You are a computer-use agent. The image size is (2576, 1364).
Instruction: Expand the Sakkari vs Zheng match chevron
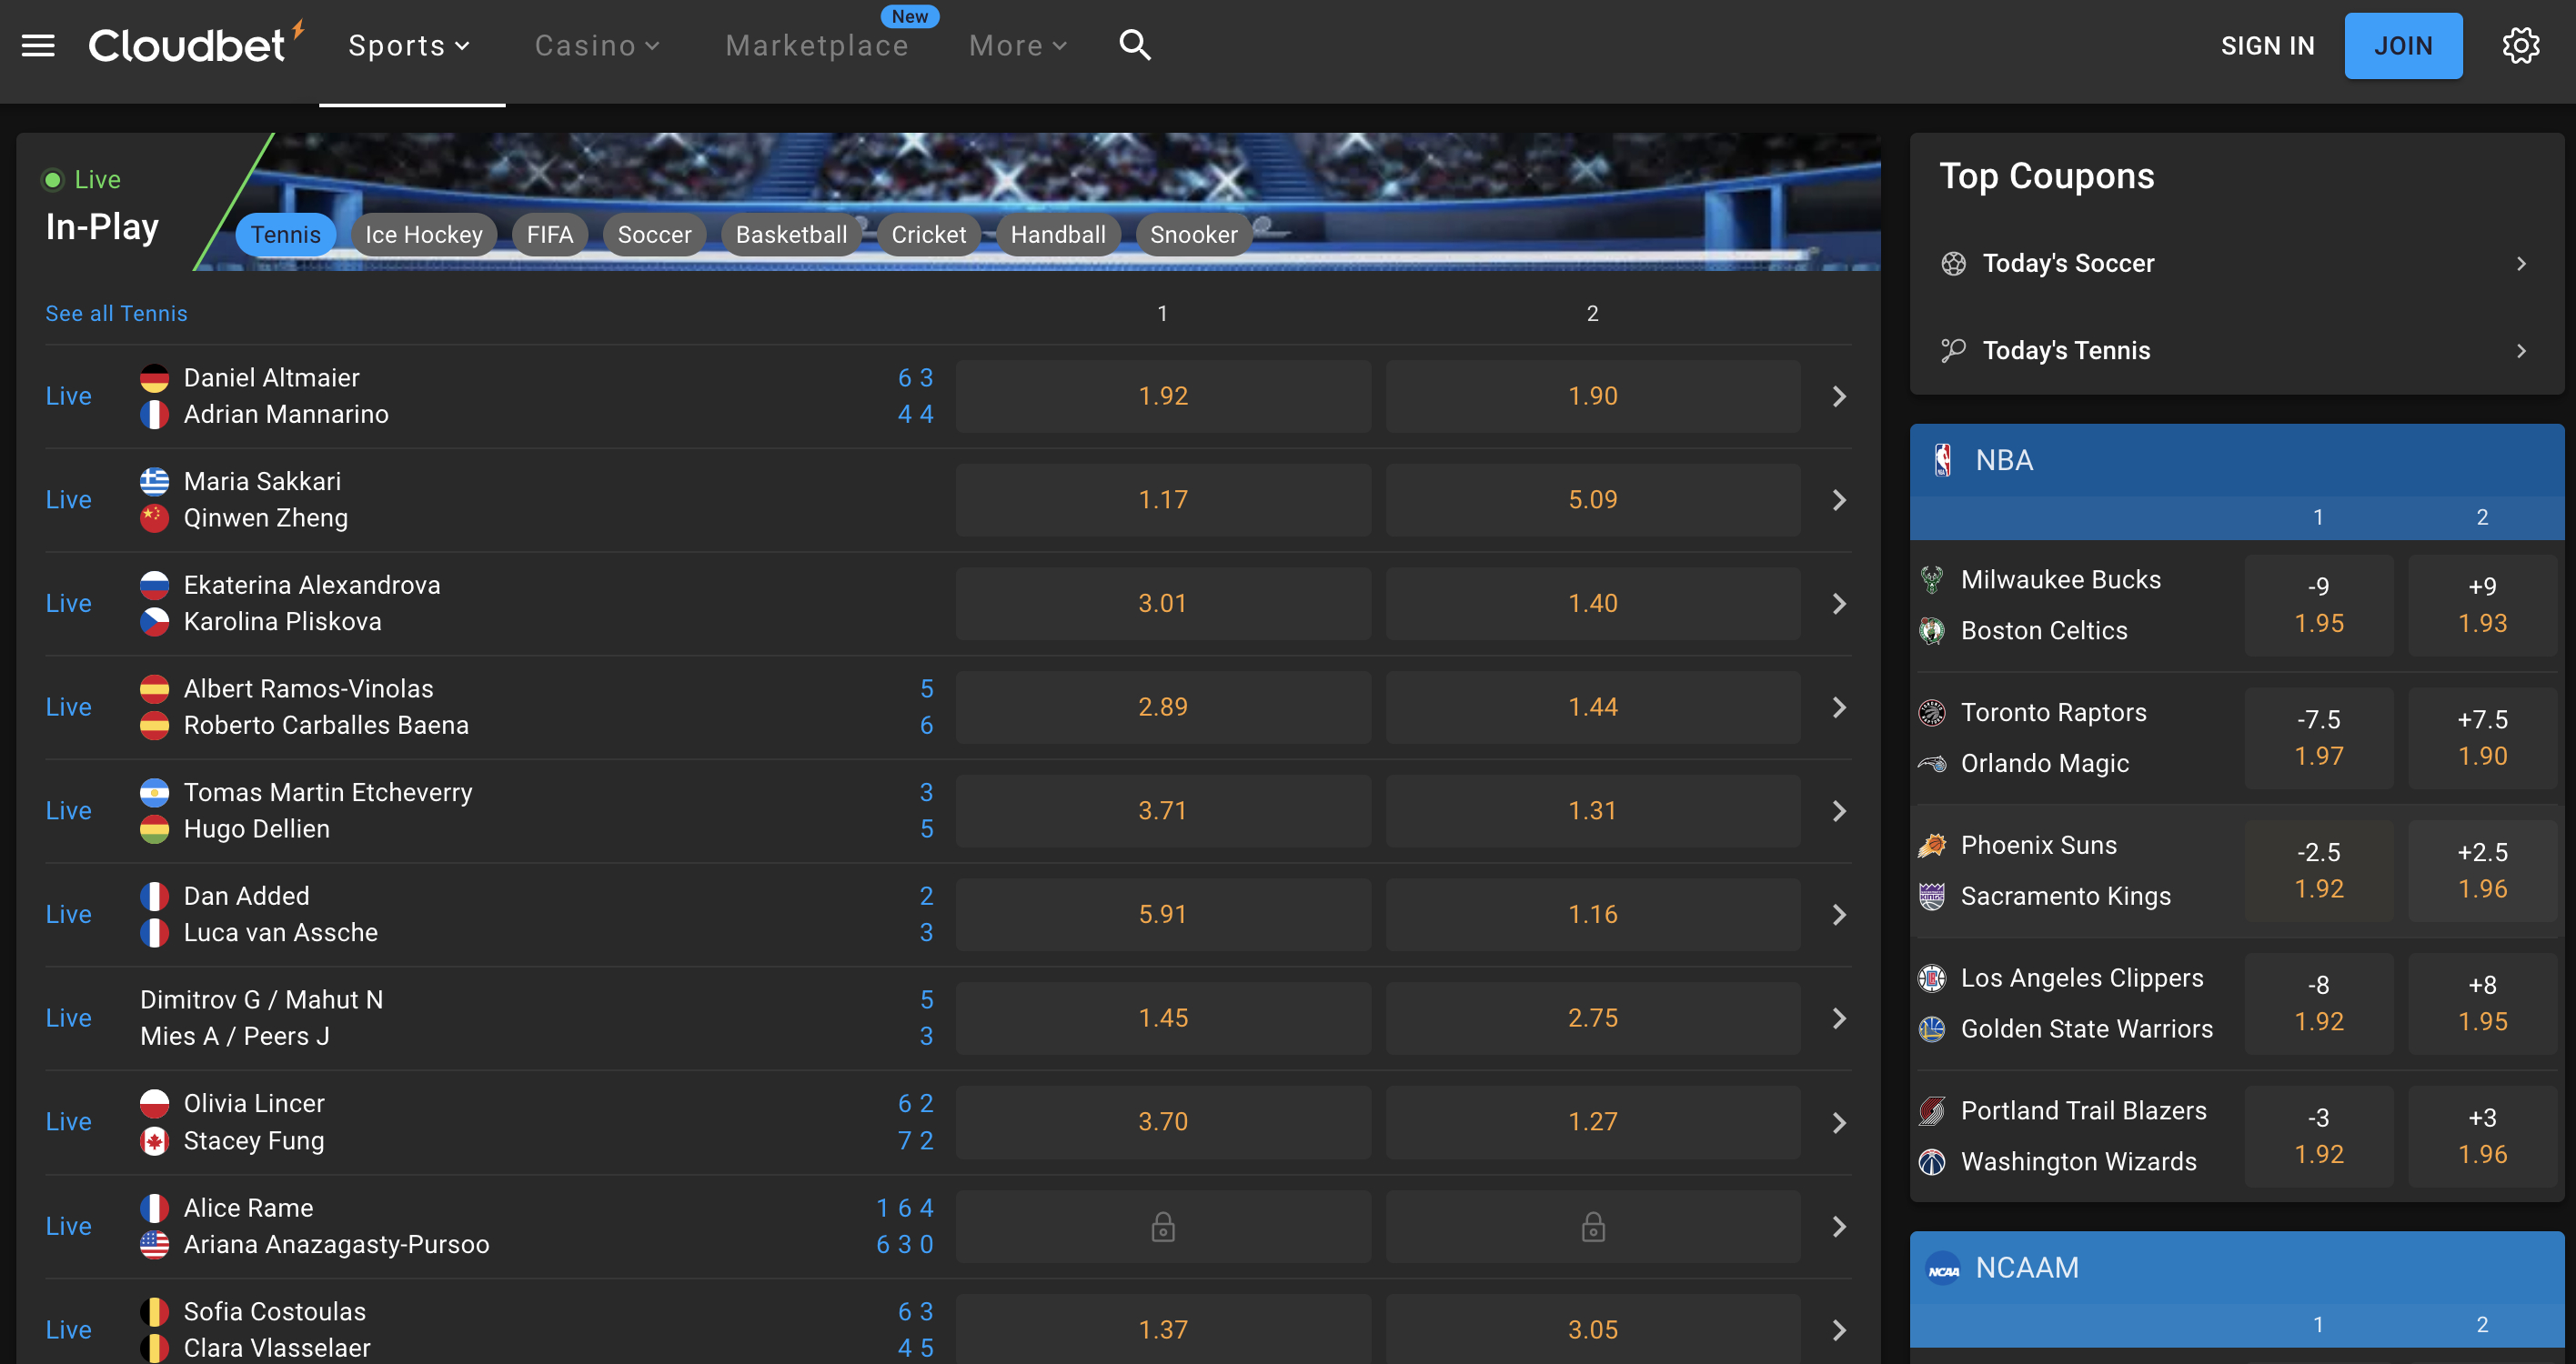coord(1839,500)
